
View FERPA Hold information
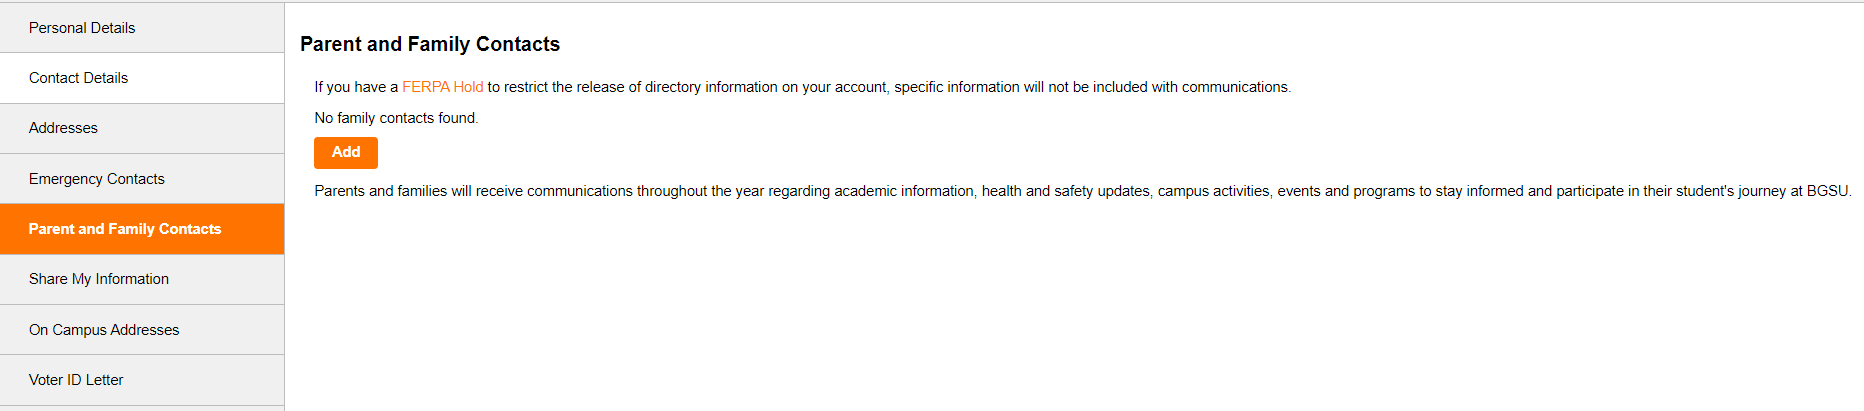click(442, 87)
